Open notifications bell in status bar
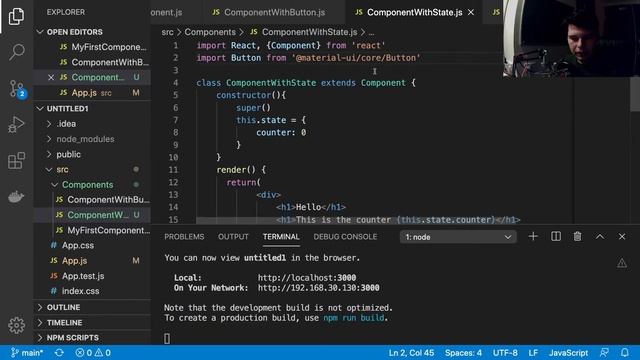The image size is (640, 360). pos(624,353)
